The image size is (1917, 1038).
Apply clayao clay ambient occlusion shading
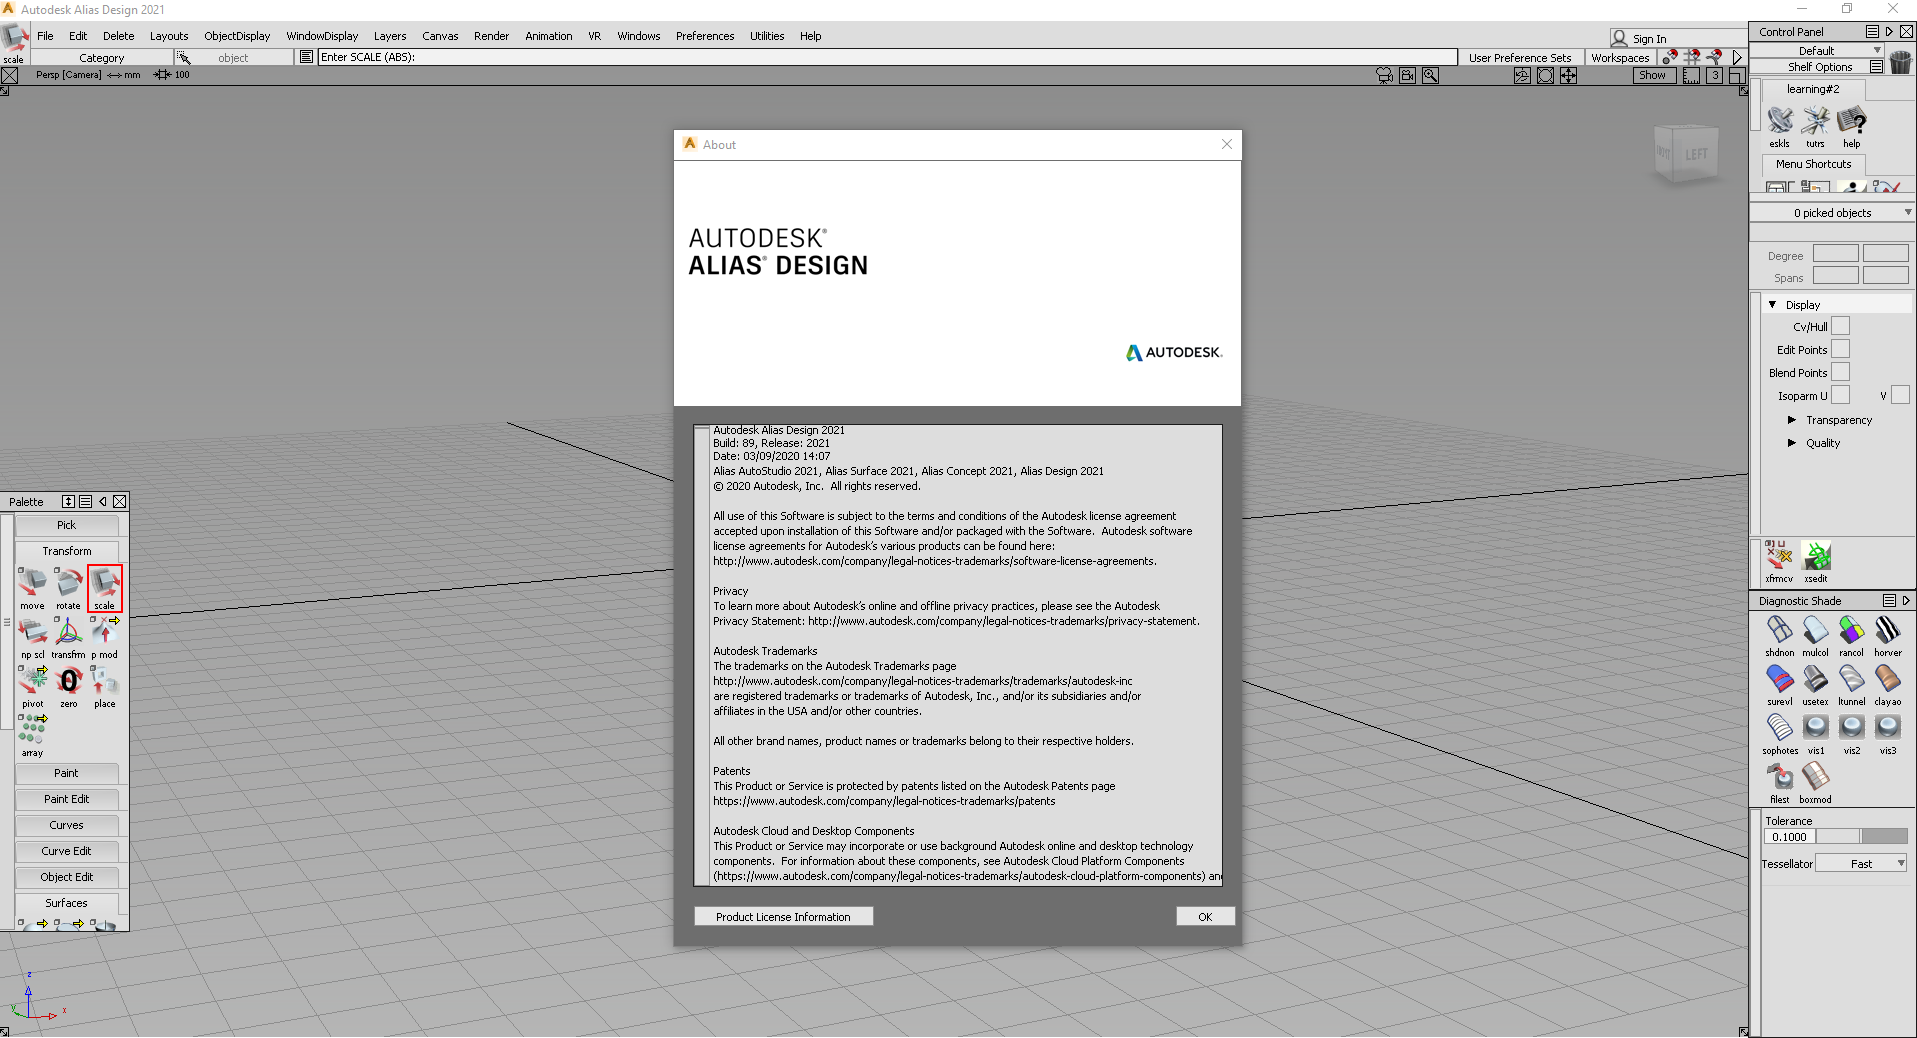tap(1887, 684)
